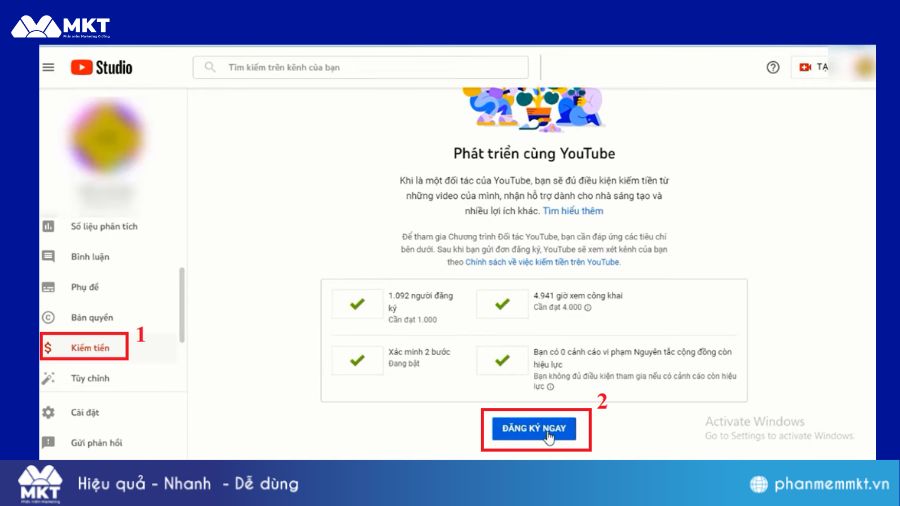This screenshot has height=506, width=900.
Task: Click the Bản quyền copyright icon
Action: (48, 318)
